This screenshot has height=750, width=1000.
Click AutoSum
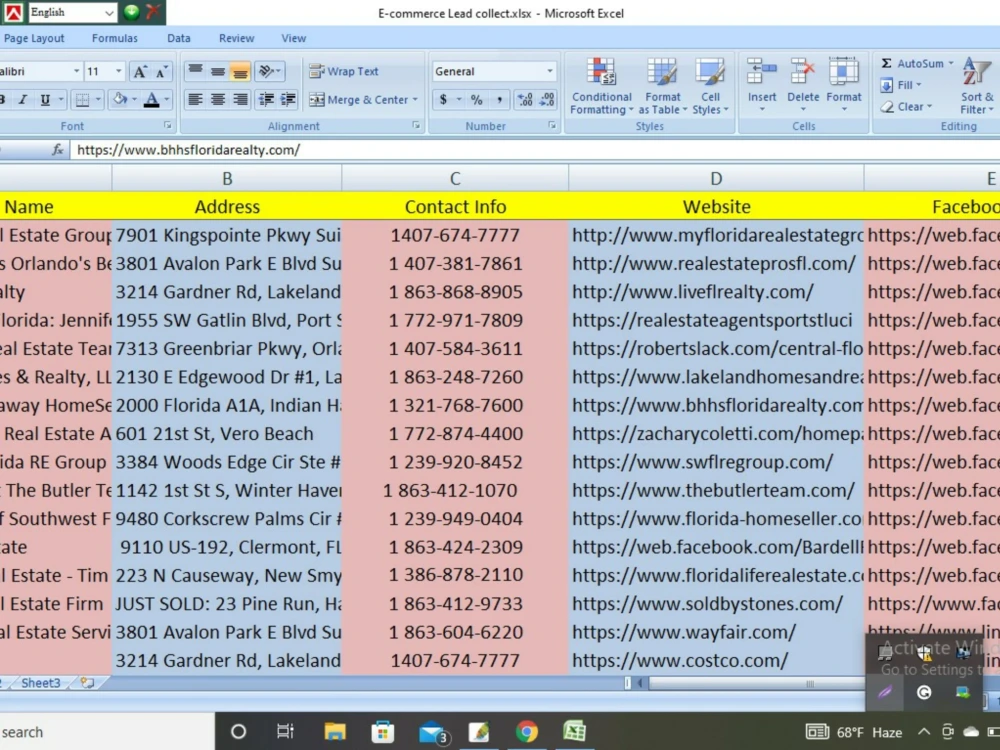pyautogui.click(x=912, y=63)
